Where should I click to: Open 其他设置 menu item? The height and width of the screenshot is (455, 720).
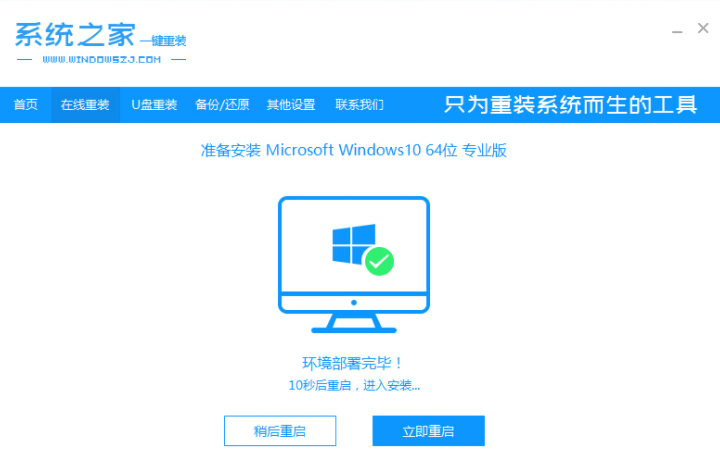click(x=291, y=105)
